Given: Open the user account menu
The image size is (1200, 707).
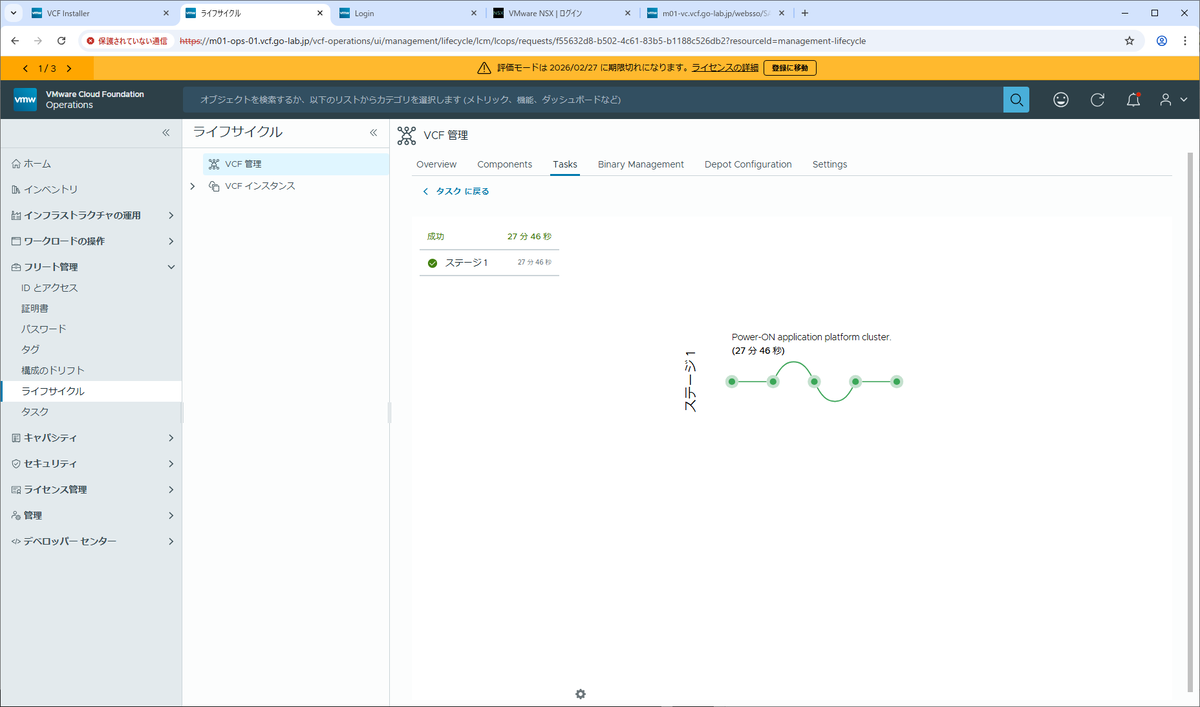Looking at the screenshot, I should pos(1173,100).
